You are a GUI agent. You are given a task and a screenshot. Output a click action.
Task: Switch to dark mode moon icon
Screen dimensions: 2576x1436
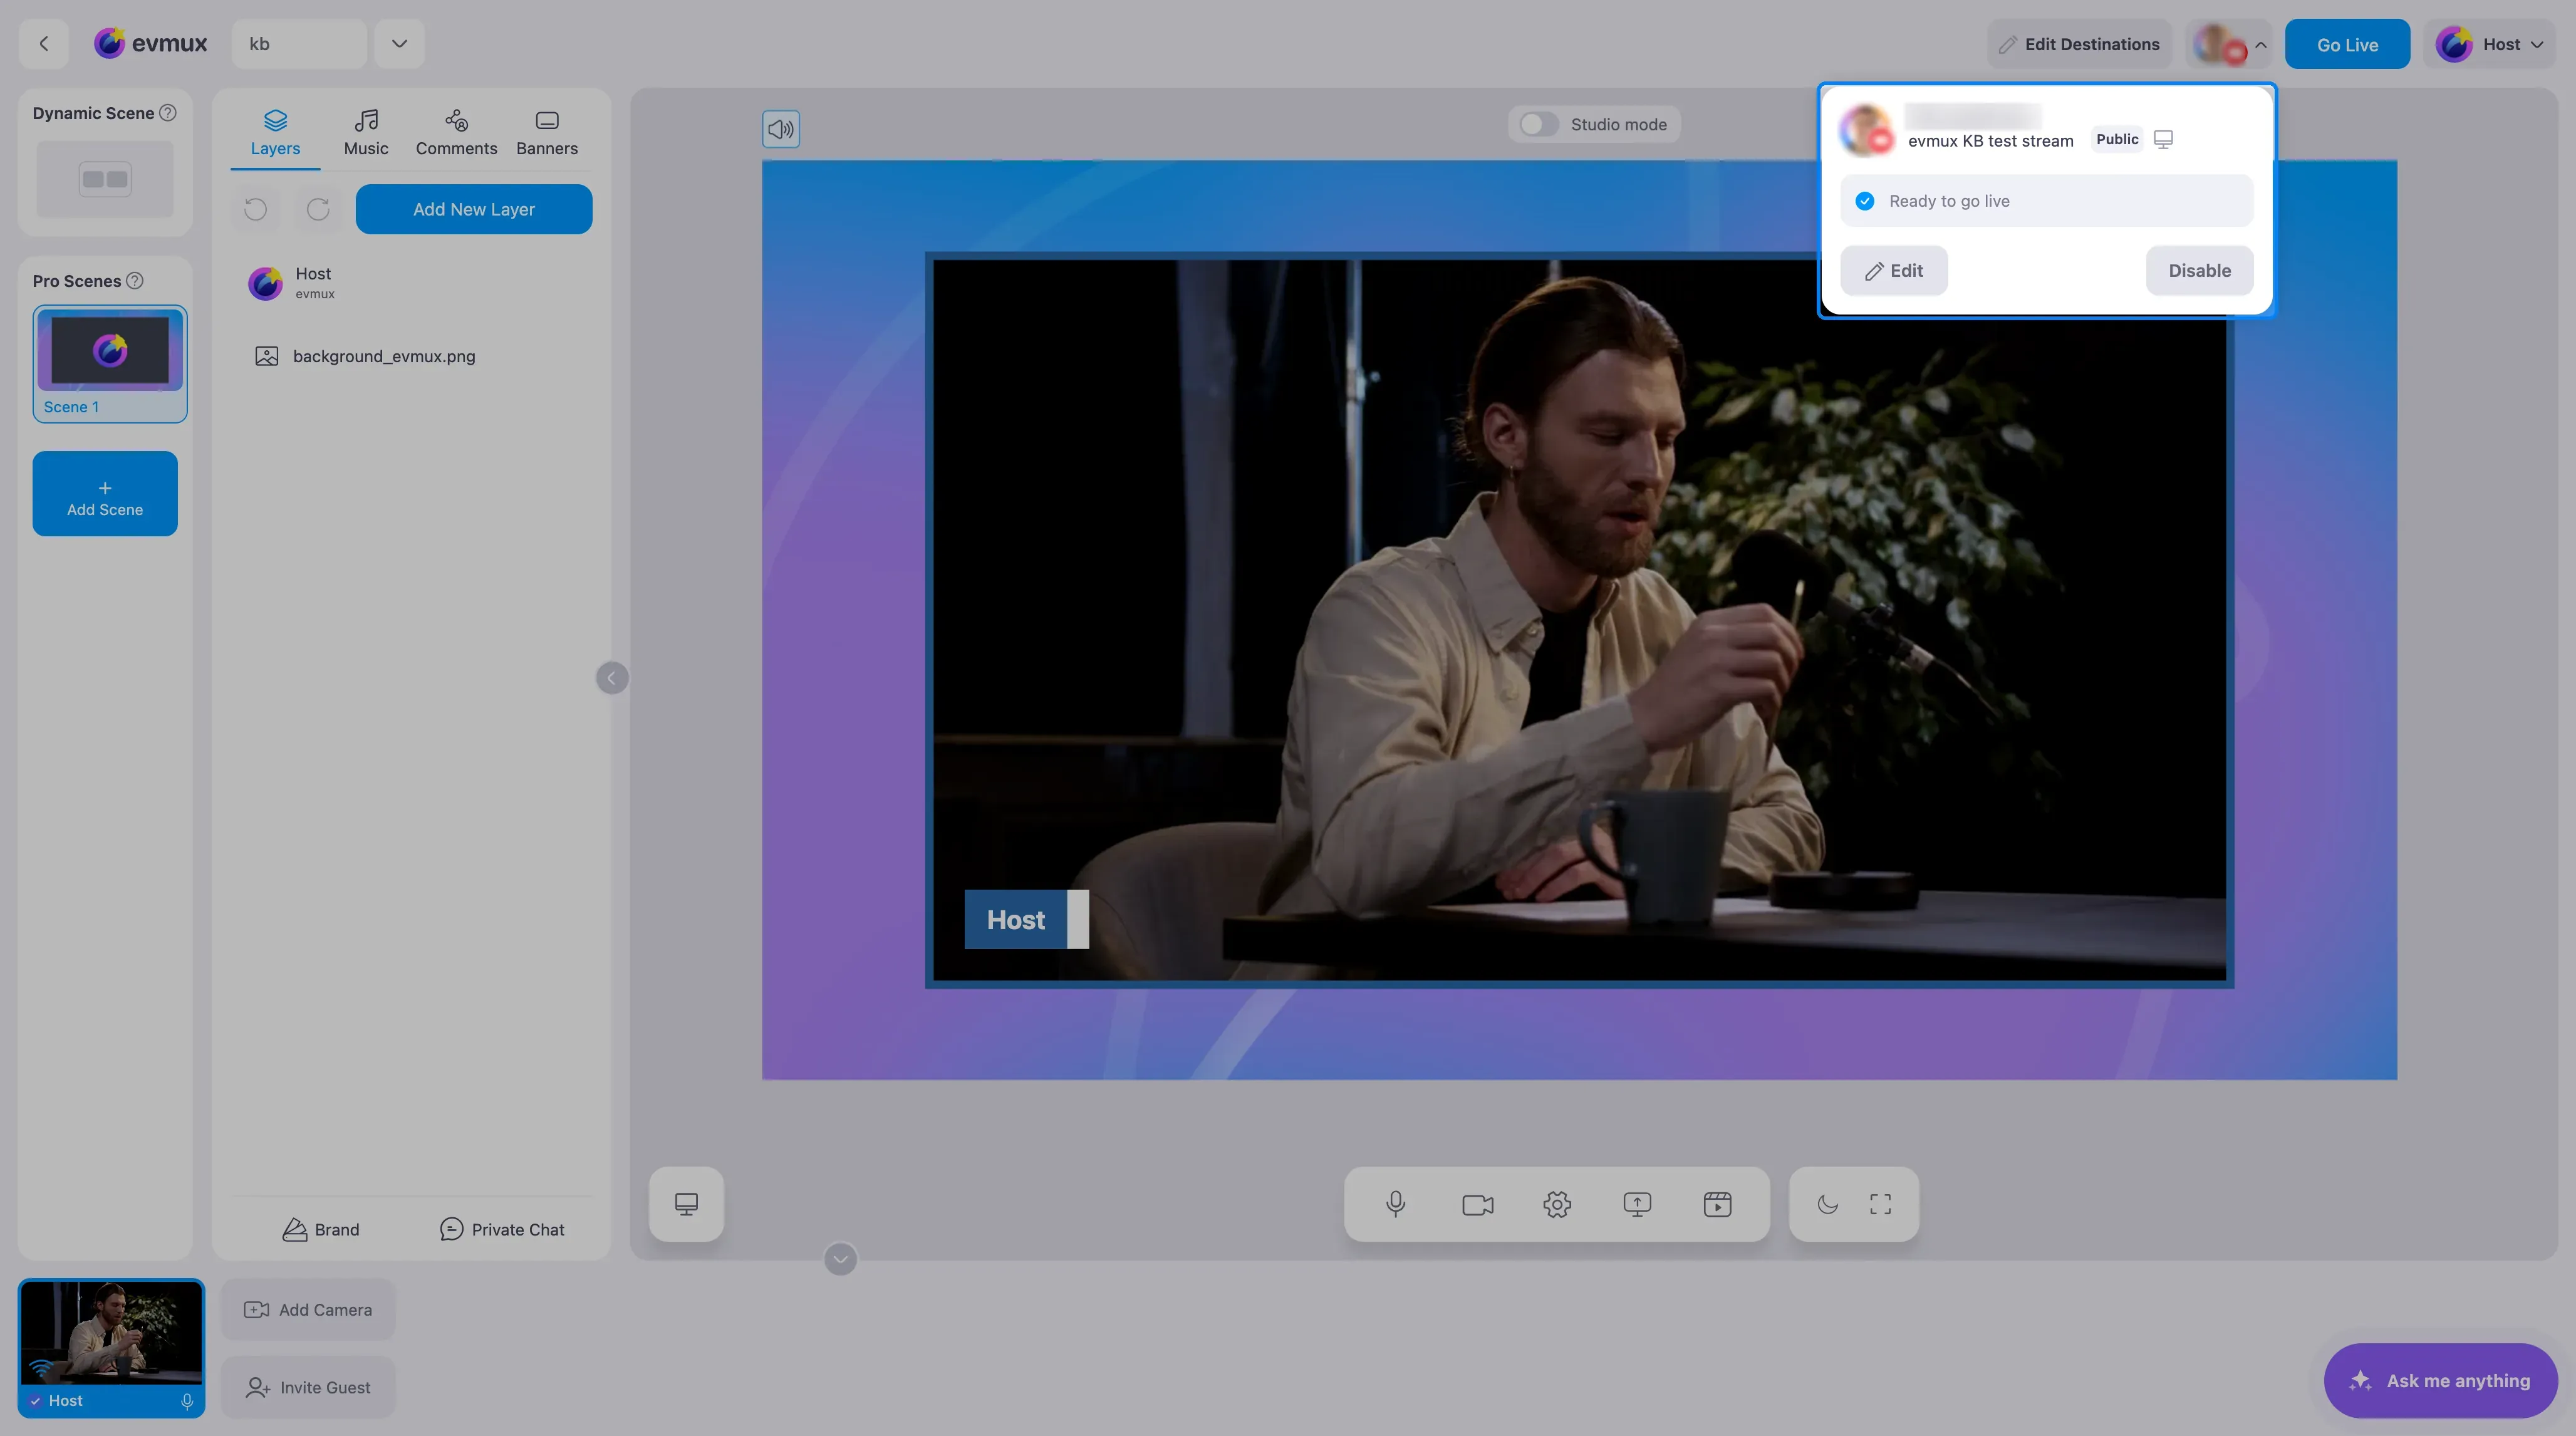1827,1204
